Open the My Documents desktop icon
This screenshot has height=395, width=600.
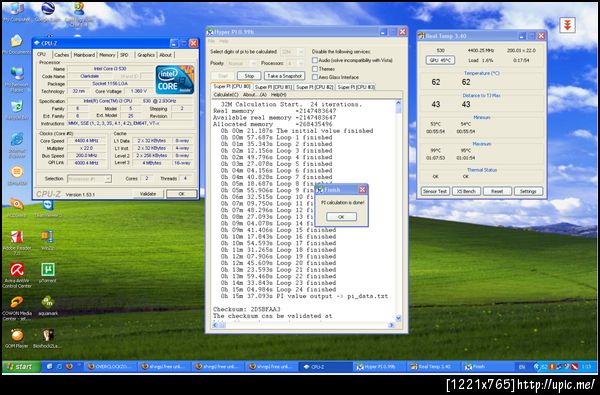point(16,44)
